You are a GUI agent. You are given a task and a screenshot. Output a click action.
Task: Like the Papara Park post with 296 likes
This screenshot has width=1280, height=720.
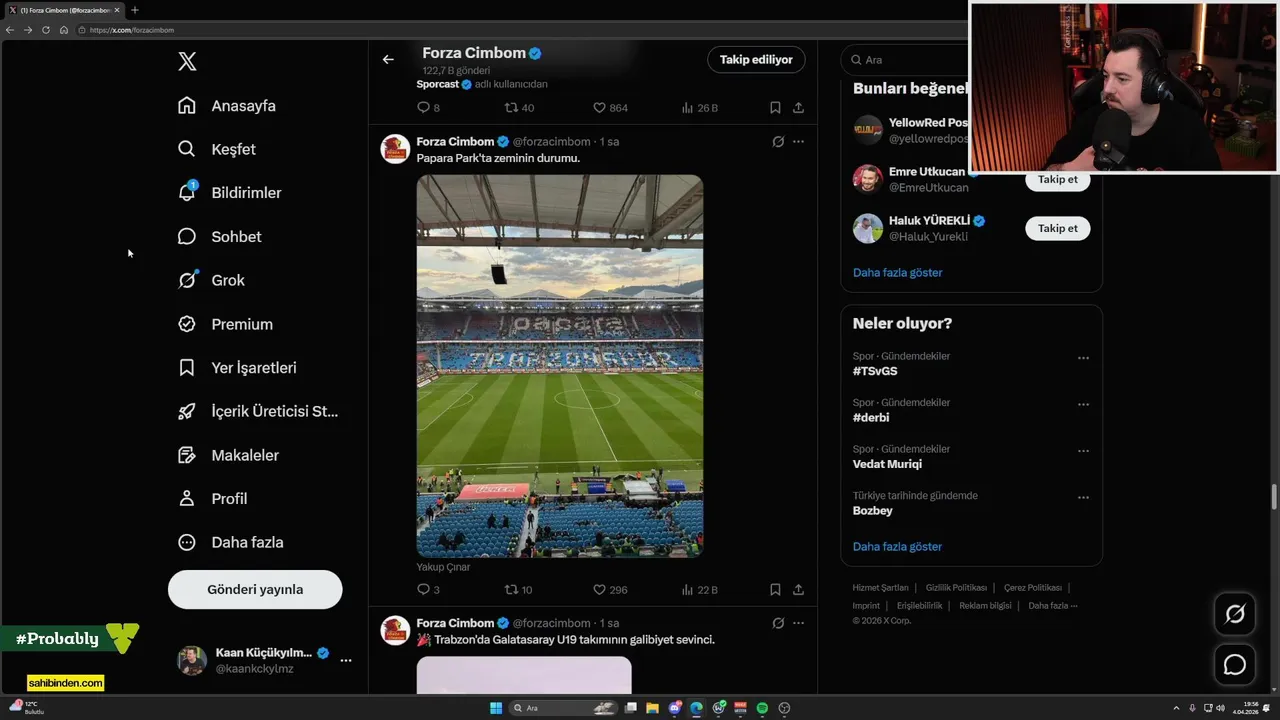[x=610, y=590]
